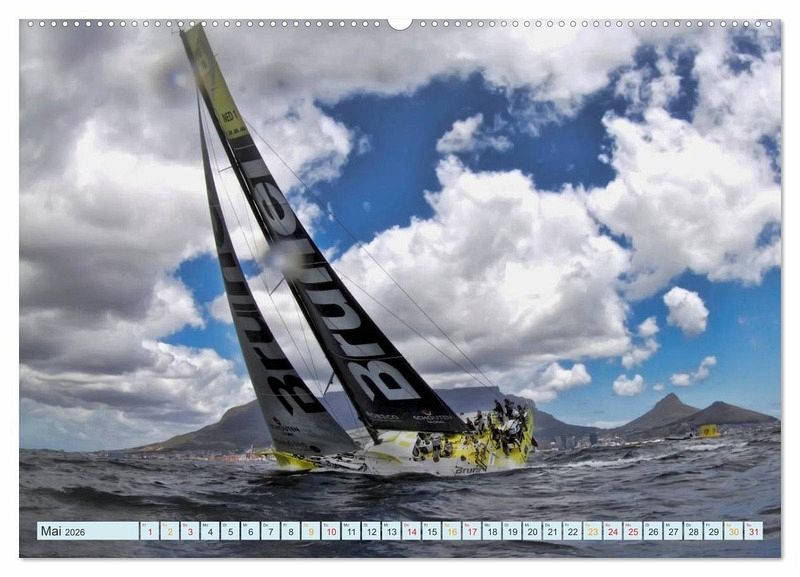This screenshot has height=577, width=800.
Task: Select day 31 in the calendar strip
Action: tap(752, 531)
